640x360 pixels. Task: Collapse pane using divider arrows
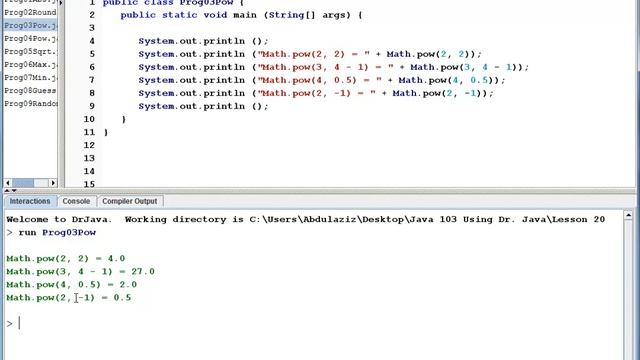11,191
